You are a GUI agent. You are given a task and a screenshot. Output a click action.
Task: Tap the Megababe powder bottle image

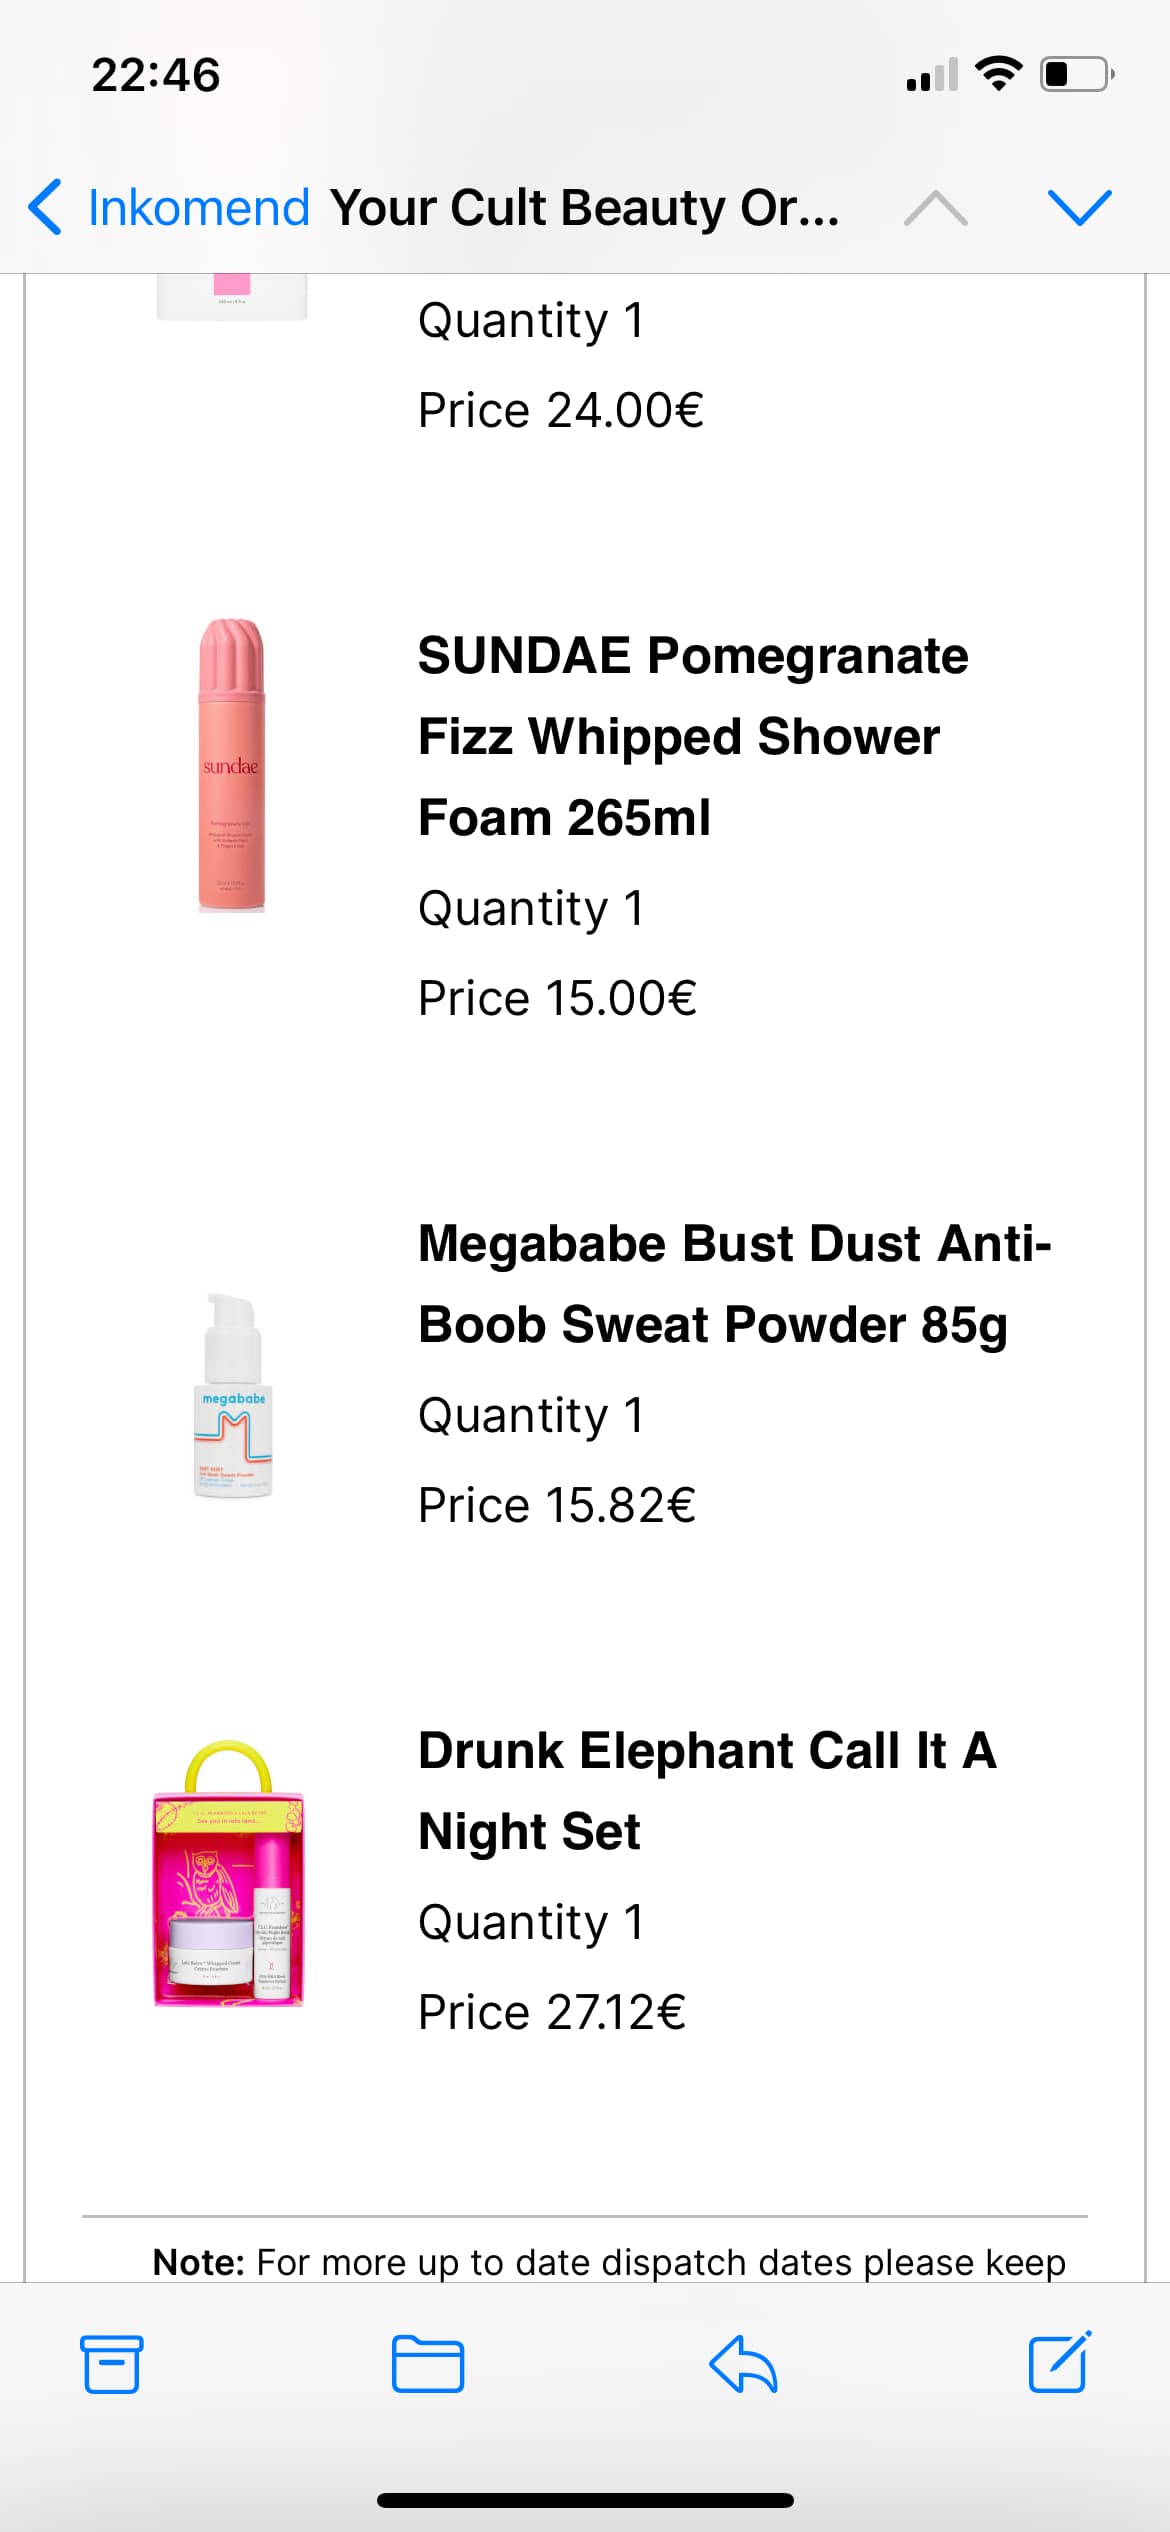point(233,1395)
